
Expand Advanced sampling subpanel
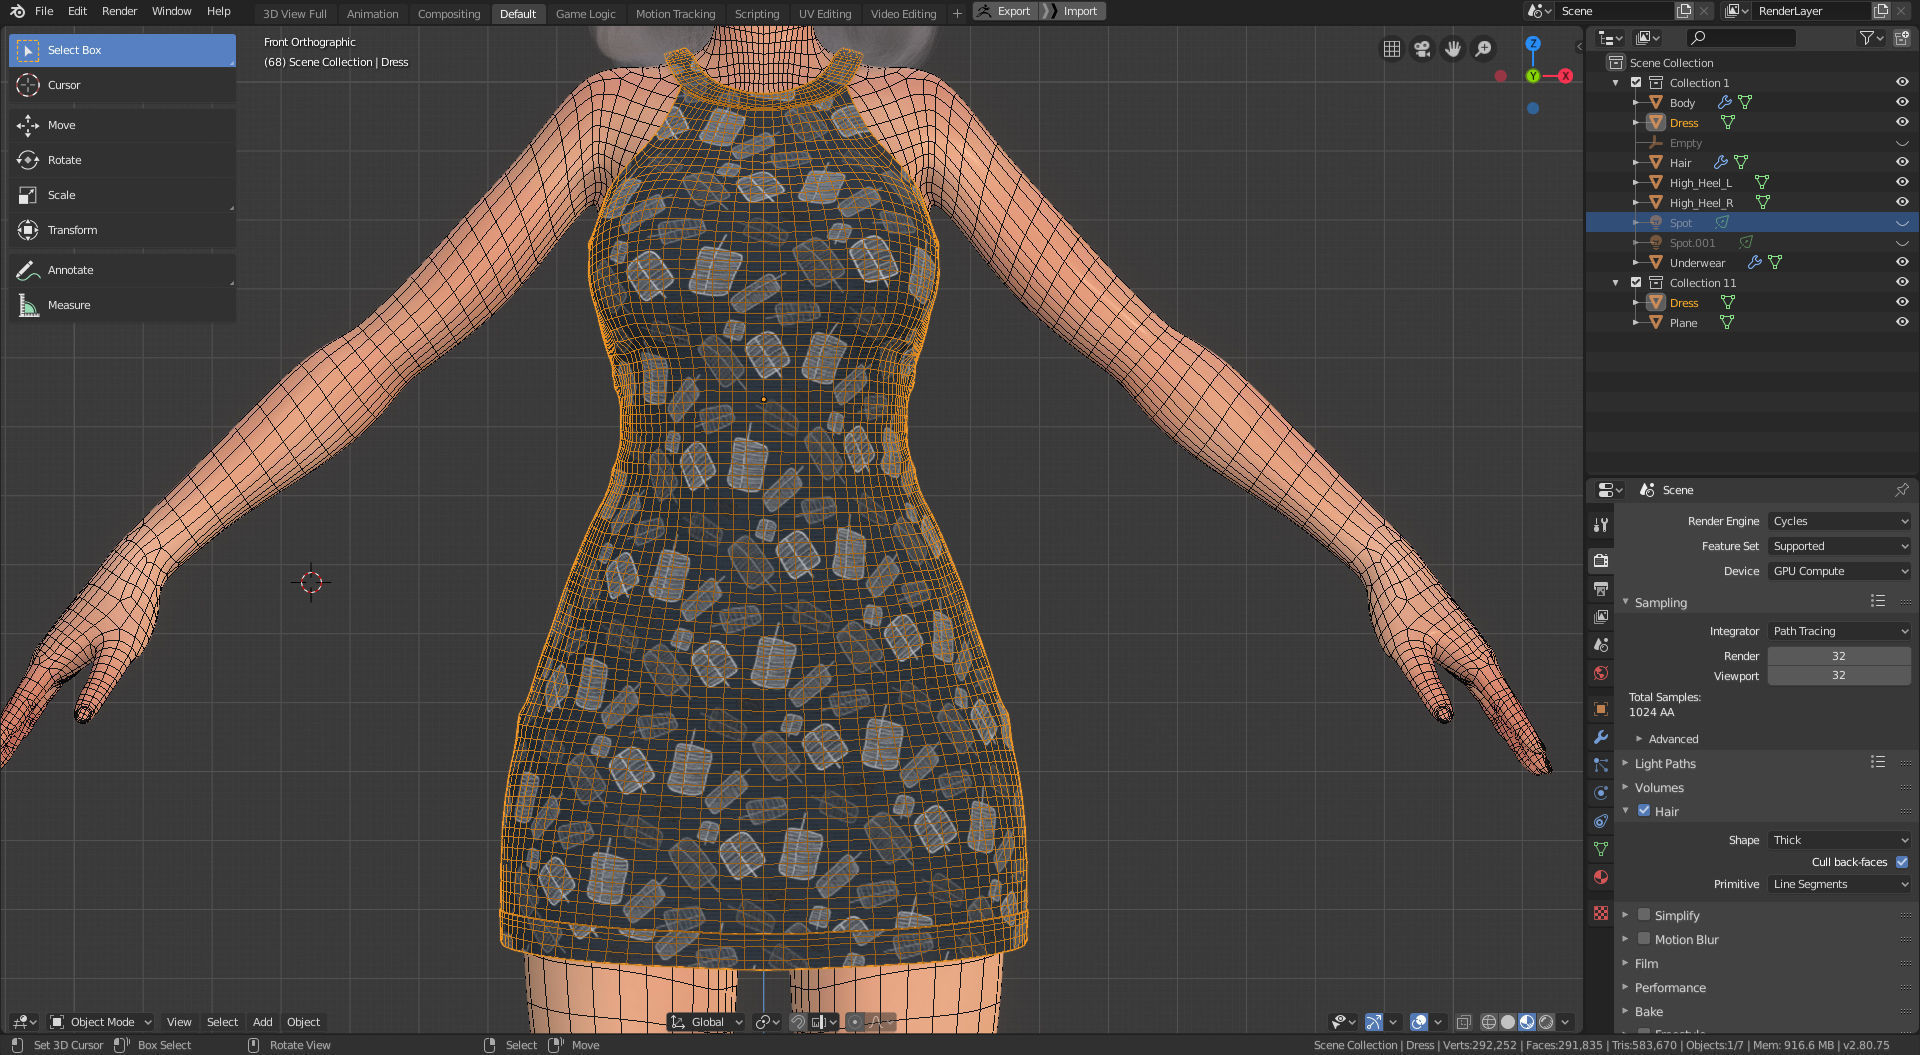click(1673, 739)
